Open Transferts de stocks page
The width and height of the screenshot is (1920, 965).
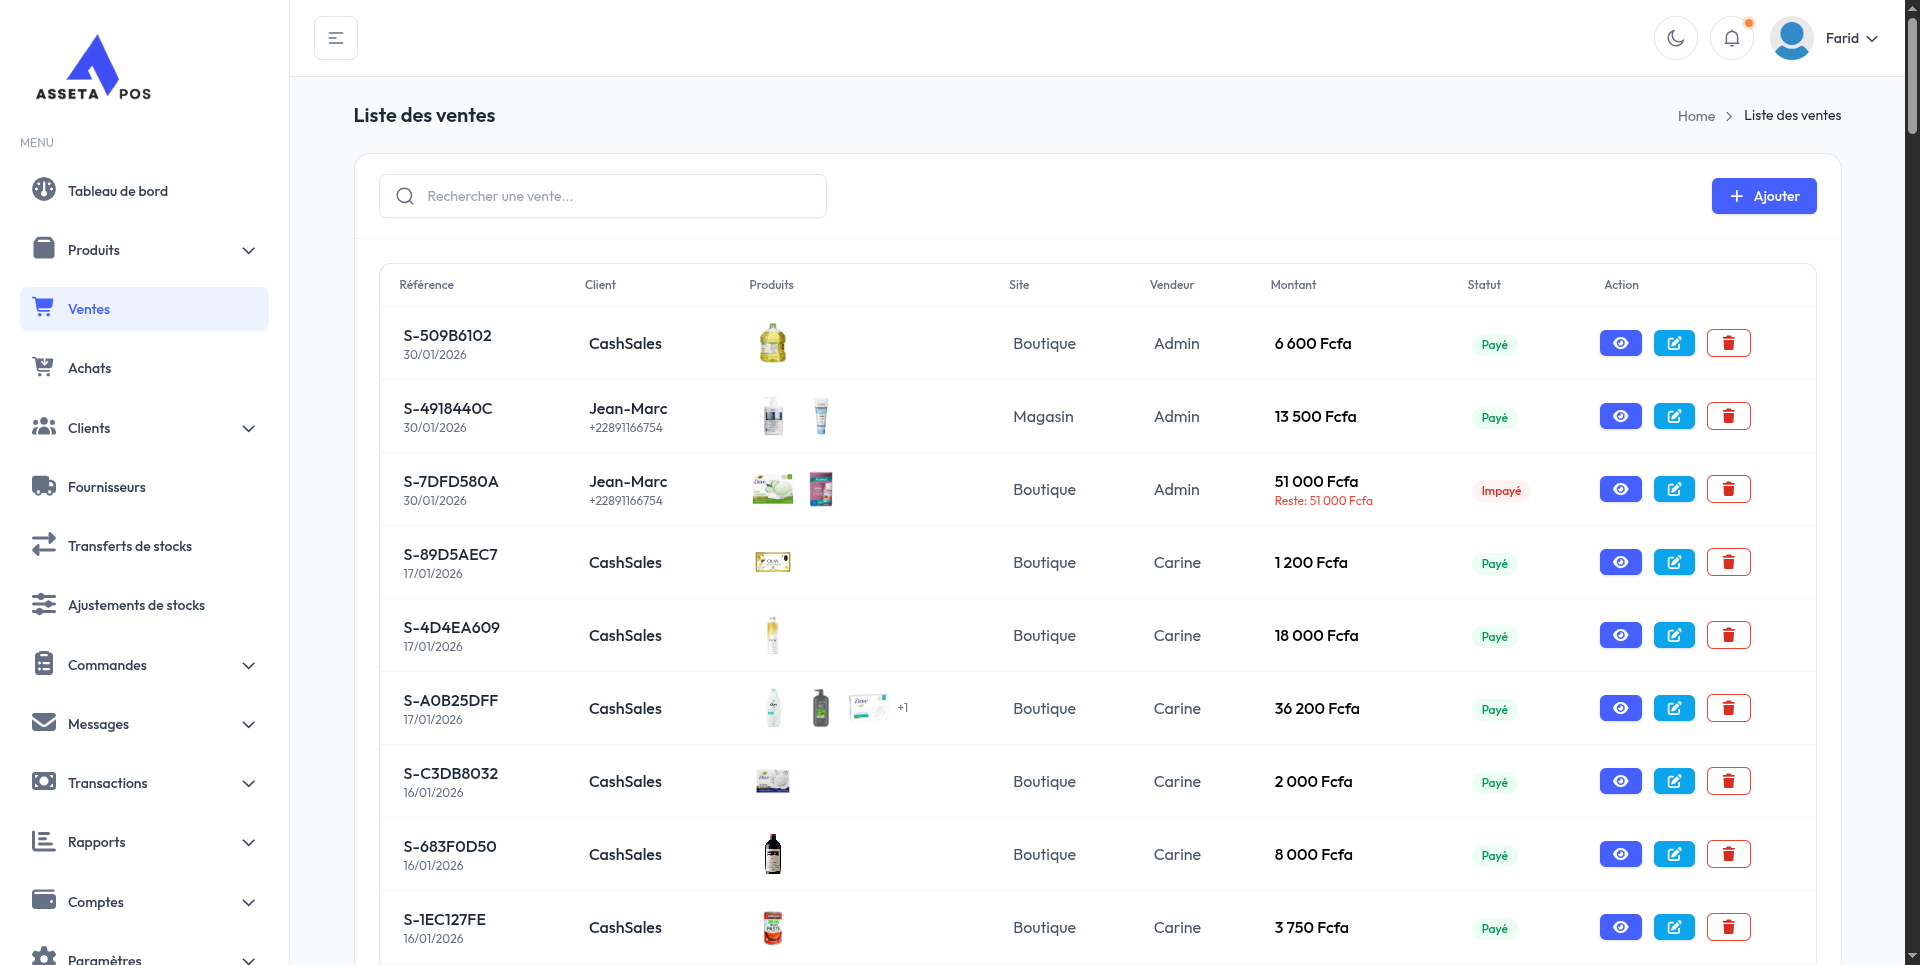pos(130,546)
